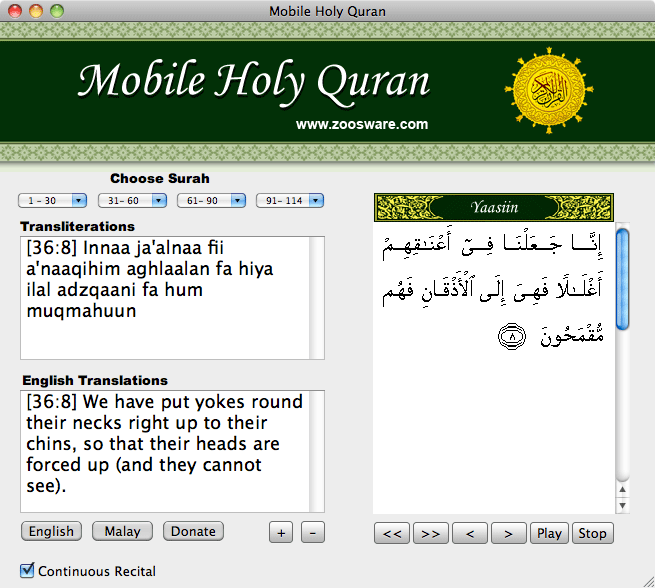Image resolution: width=655 pixels, height=588 pixels.
Task: Zoom the window with the green button
Action: pos(57,11)
